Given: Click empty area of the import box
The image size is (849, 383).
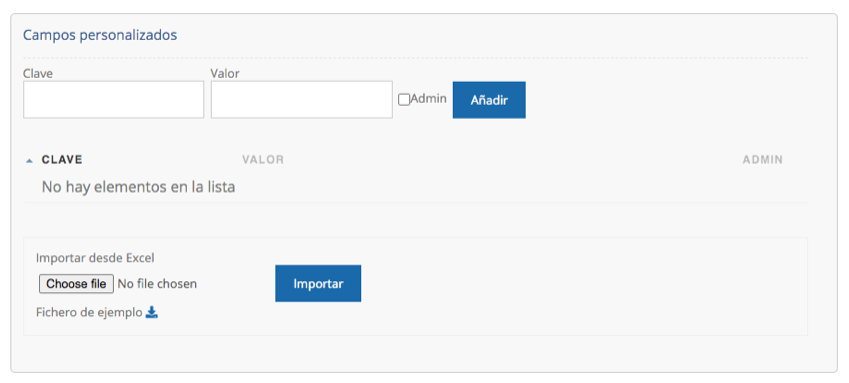Looking at the screenshot, I should pyautogui.click(x=585, y=286).
